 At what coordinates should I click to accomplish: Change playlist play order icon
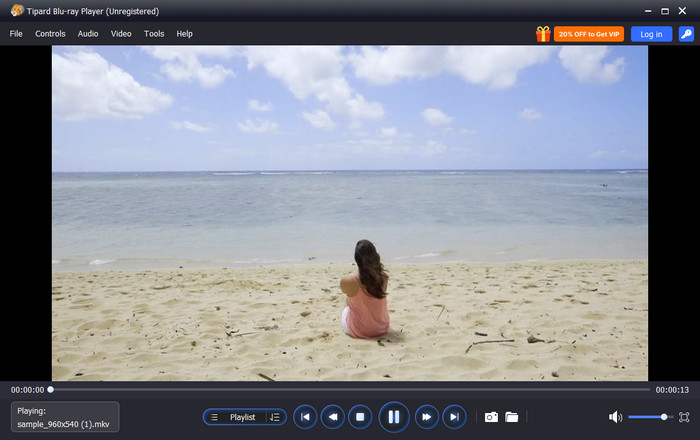coord(275,417)
